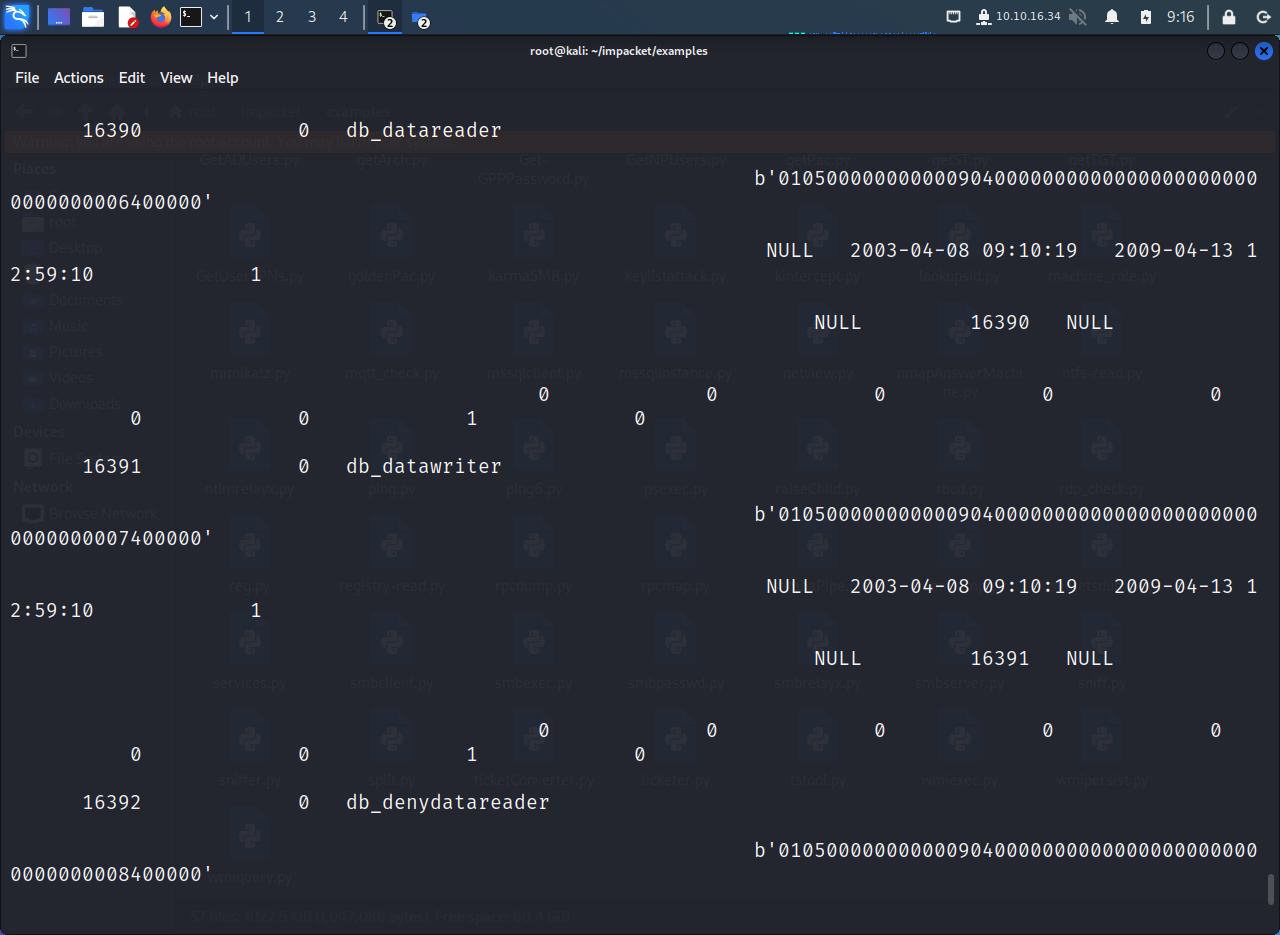Screen dimensions: 1280x935
Task: Open the terminal Actions menu
Action: coord(79,78)
